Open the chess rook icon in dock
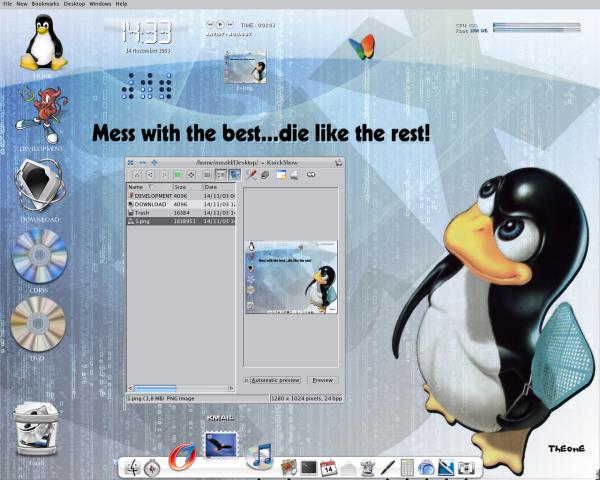Viewport: 600px width, 480px height. pos(367,467)
